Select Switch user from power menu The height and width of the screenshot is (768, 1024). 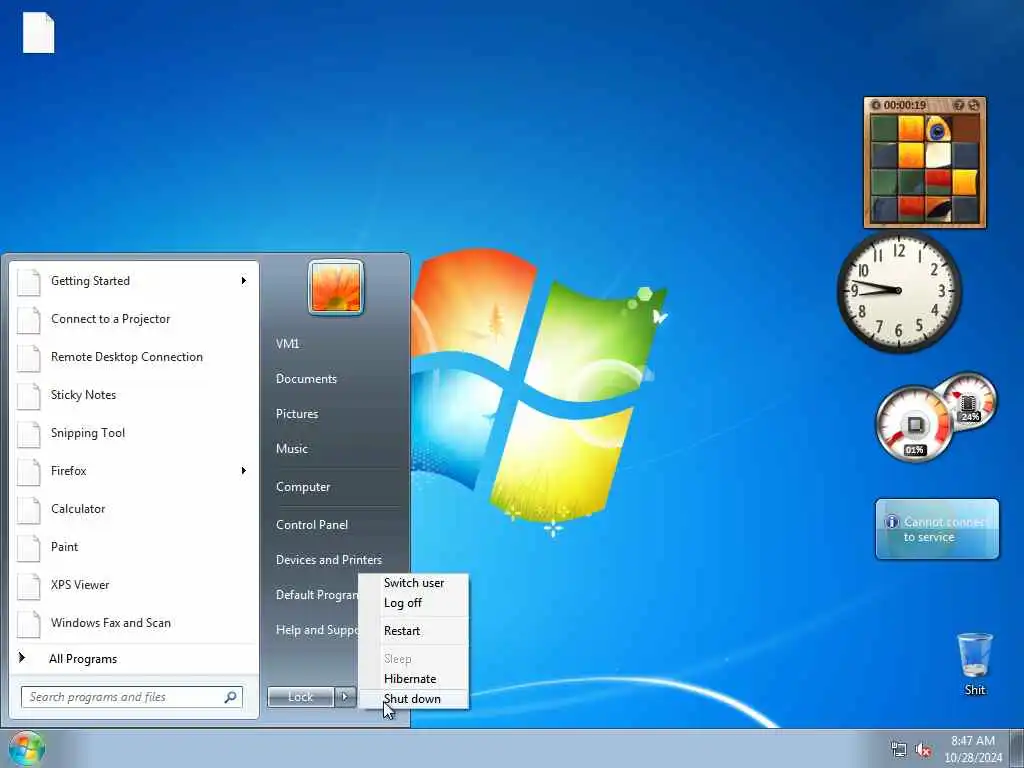coord(414,583)
